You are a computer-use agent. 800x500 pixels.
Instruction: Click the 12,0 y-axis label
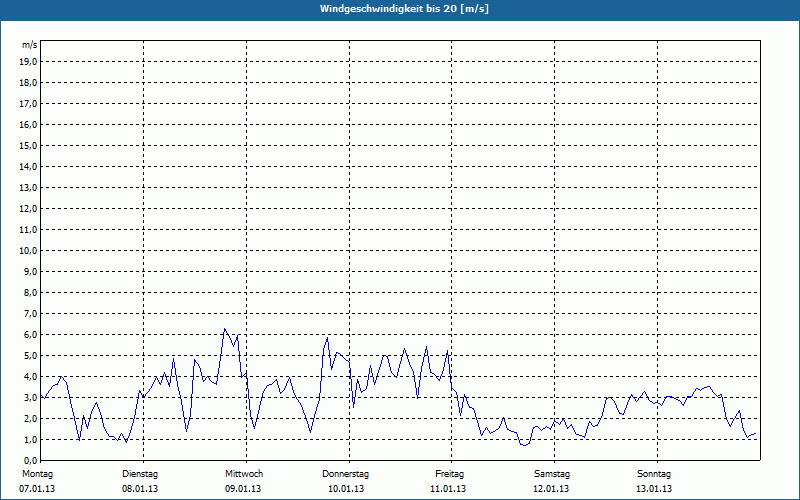point(29,209)
